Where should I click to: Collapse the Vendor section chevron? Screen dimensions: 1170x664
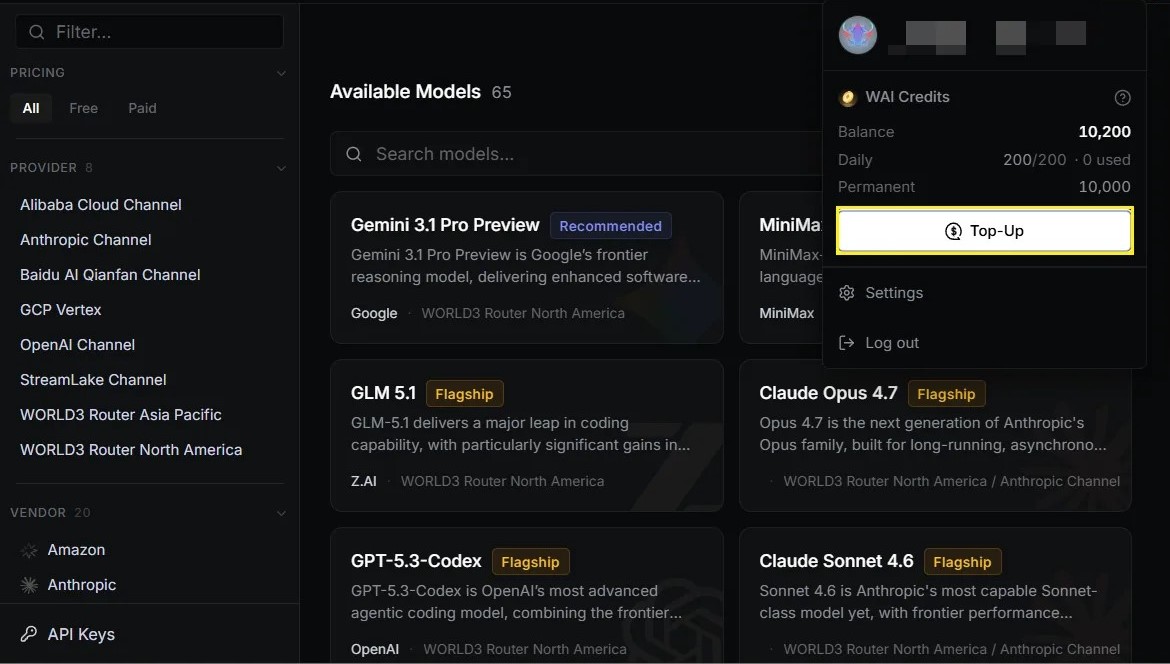[x=281, y=513]
